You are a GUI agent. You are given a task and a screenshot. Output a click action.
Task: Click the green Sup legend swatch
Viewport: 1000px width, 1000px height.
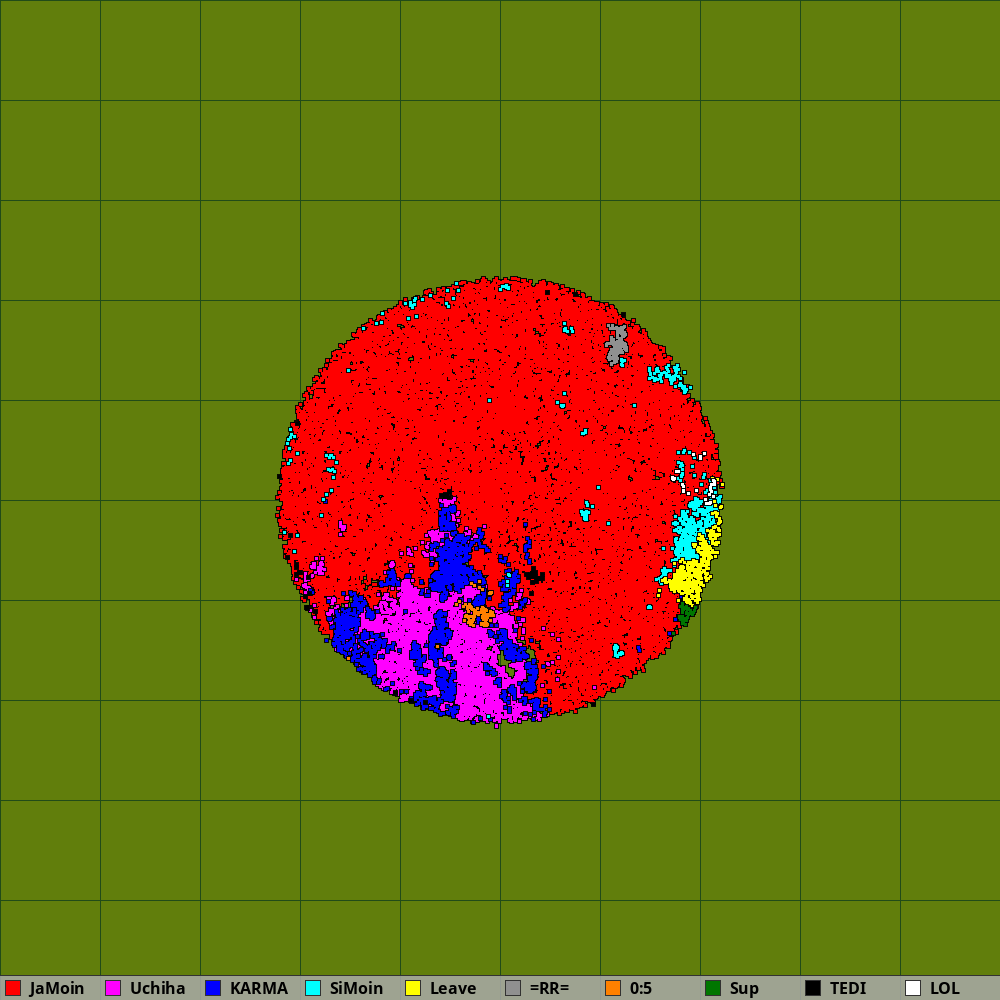coord(713,988)
